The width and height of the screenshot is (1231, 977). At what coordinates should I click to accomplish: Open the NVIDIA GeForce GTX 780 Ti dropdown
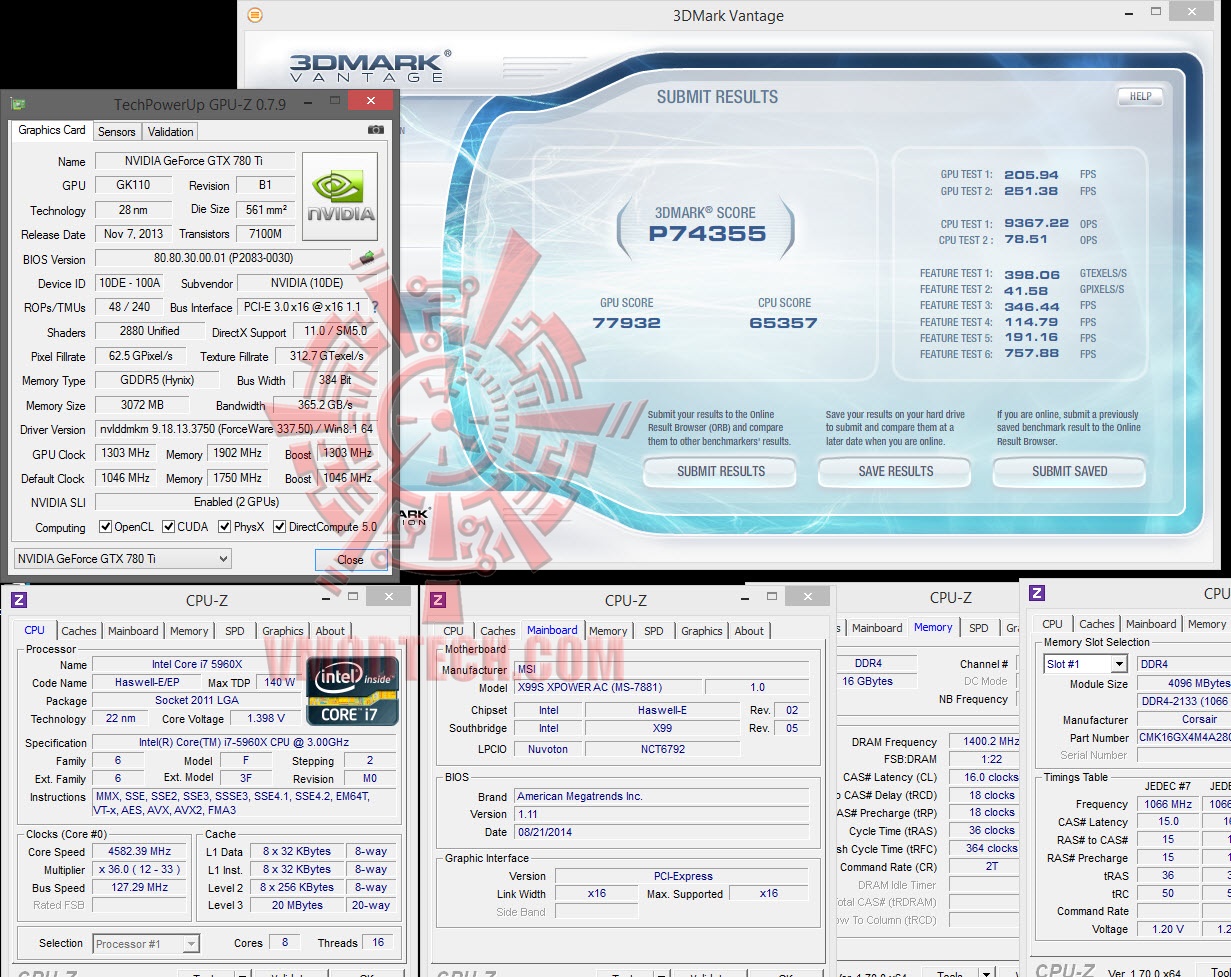coord(123,558)
